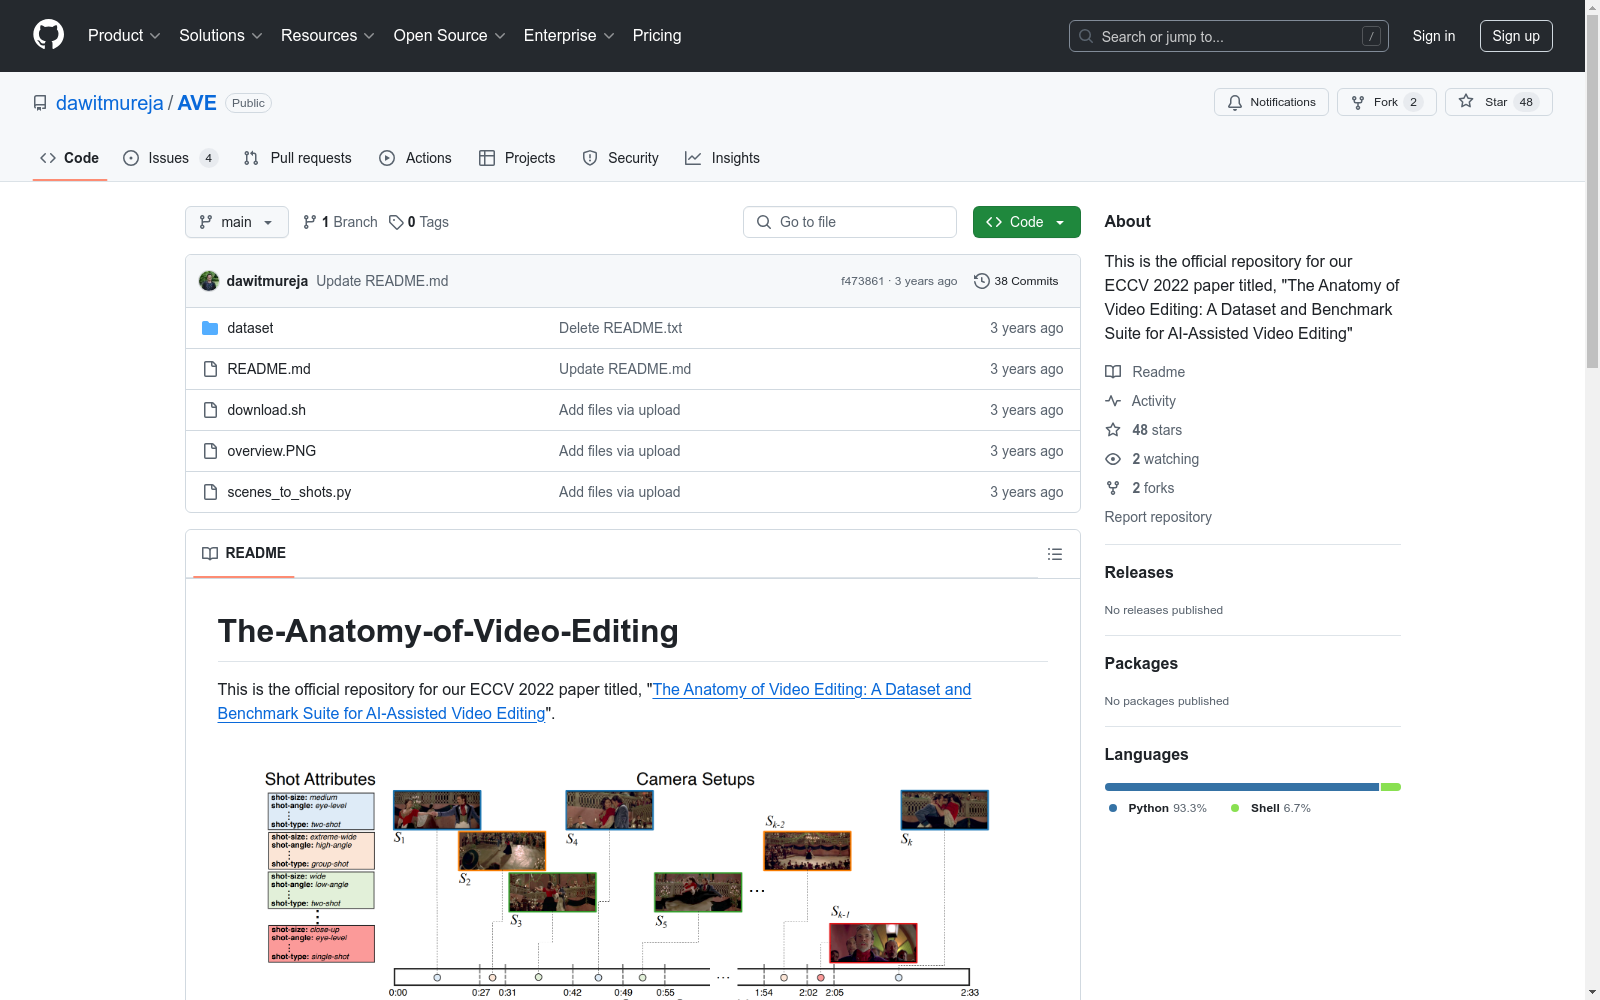Open the Projects tab
1600x1000 pixels.
517,158
